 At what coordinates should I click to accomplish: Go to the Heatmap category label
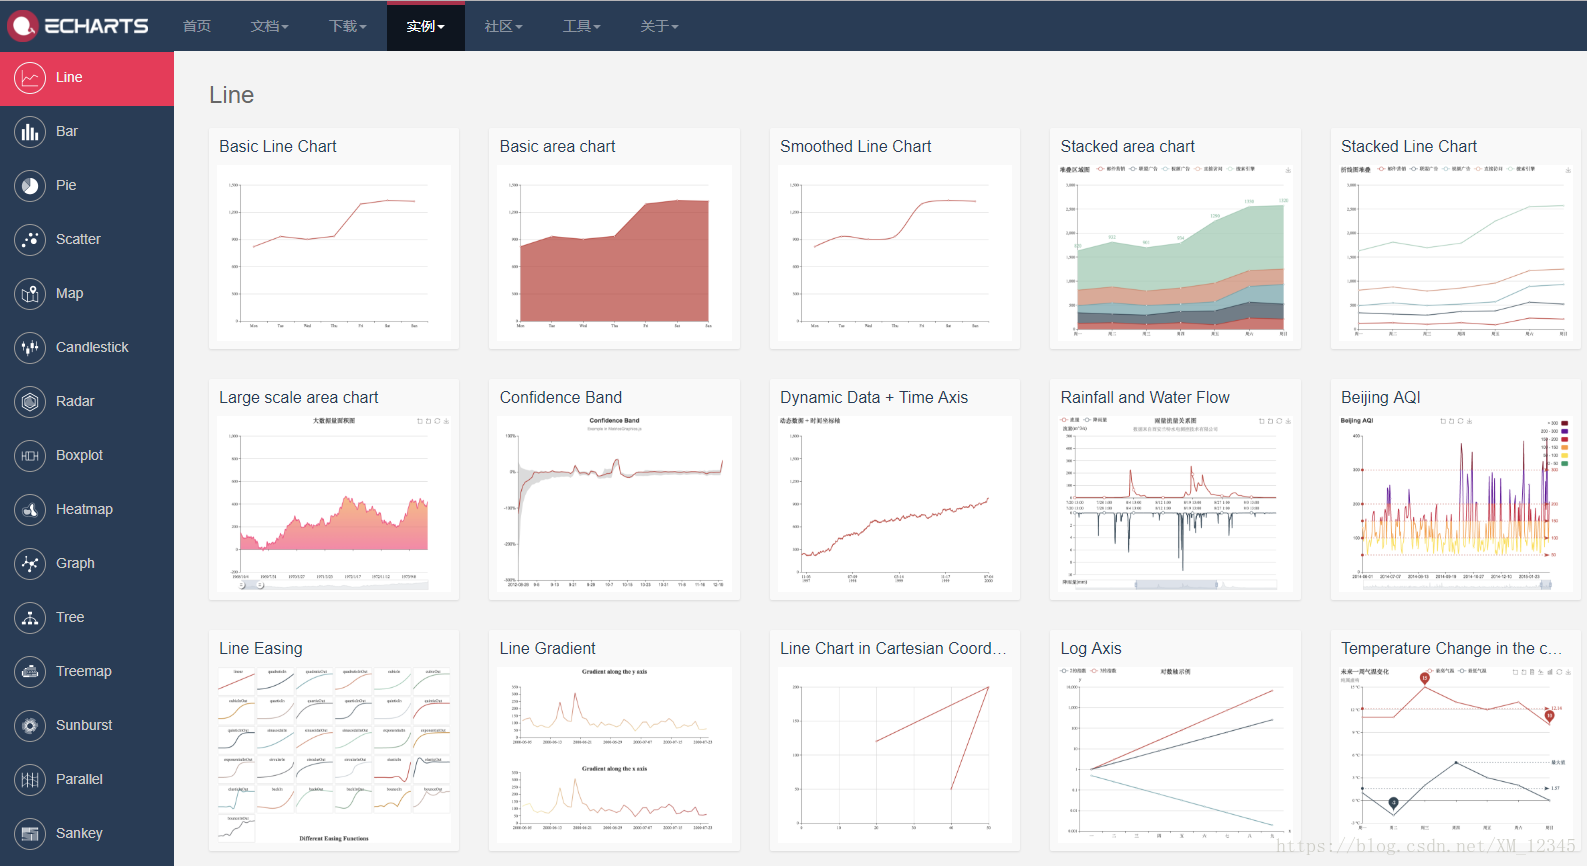click(x=84, y=509)
